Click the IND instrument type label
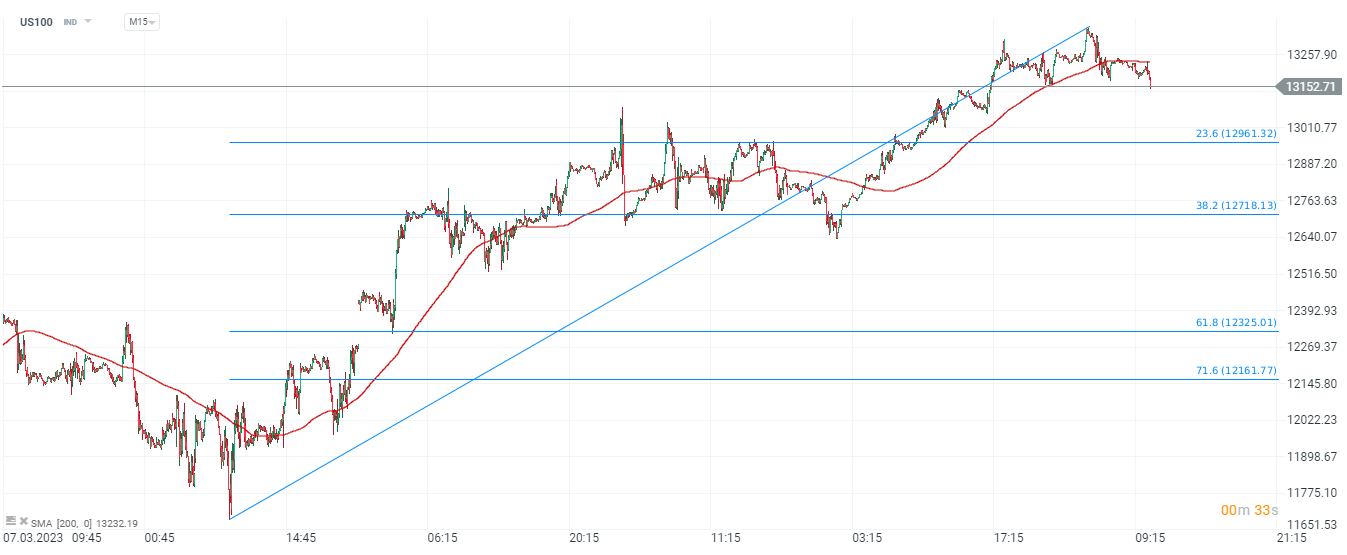This screenshot has width=1347, height=555. click(70, 21)
